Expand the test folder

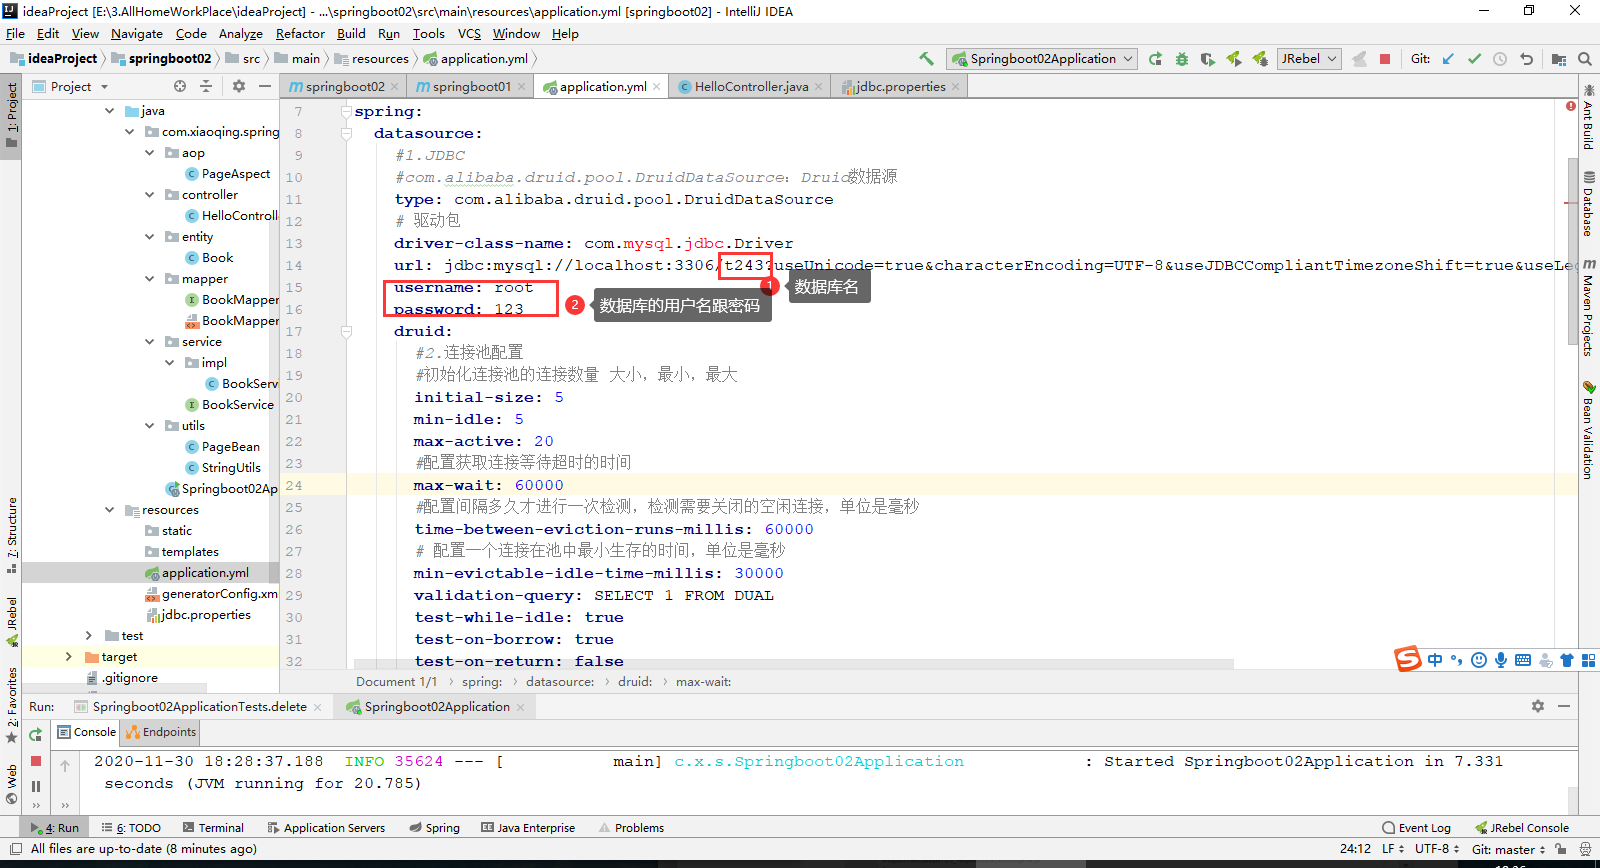point(89,636)
